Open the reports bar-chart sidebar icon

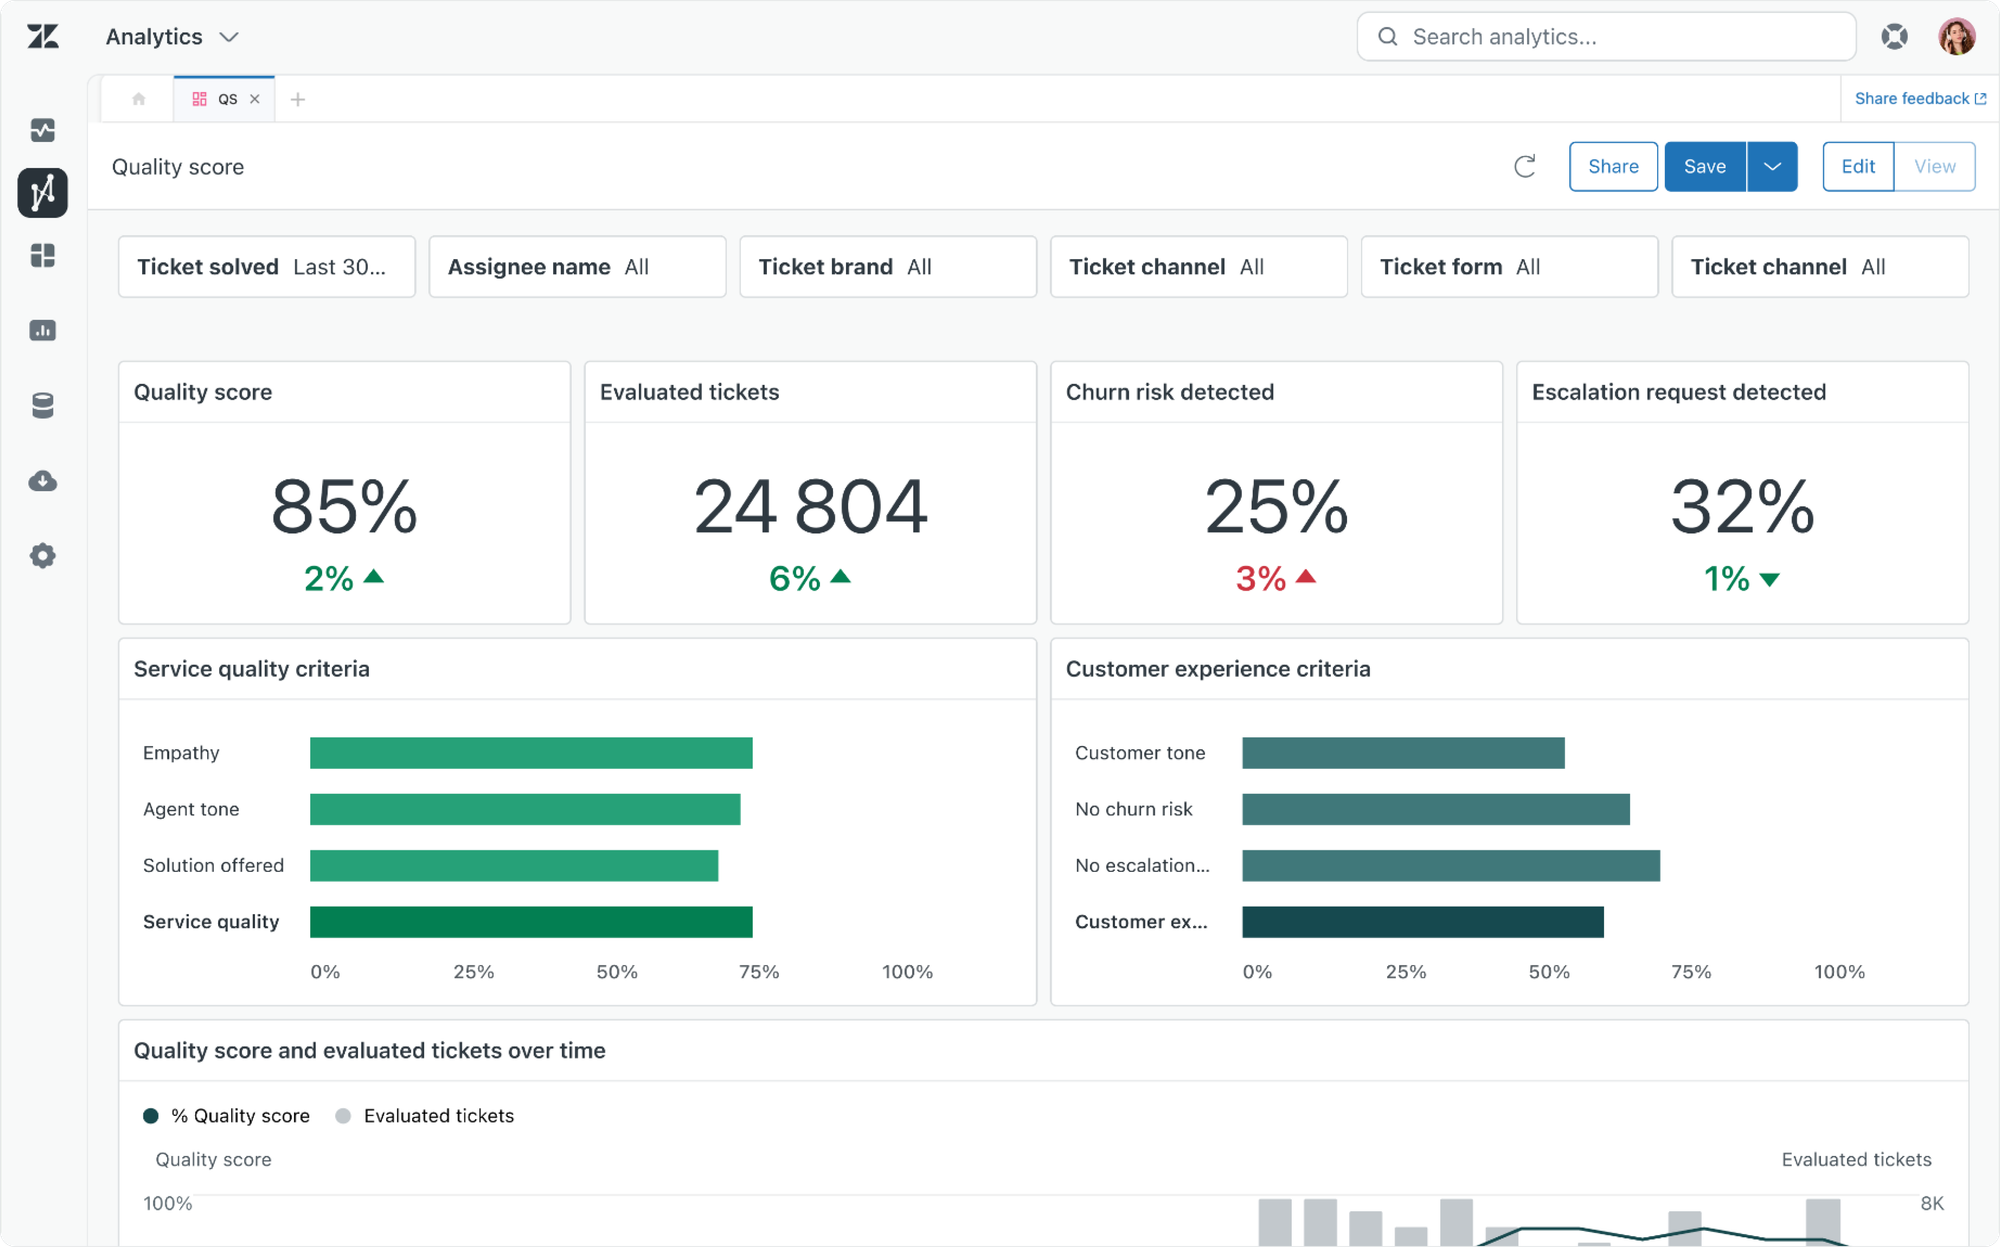pos(43,330)
